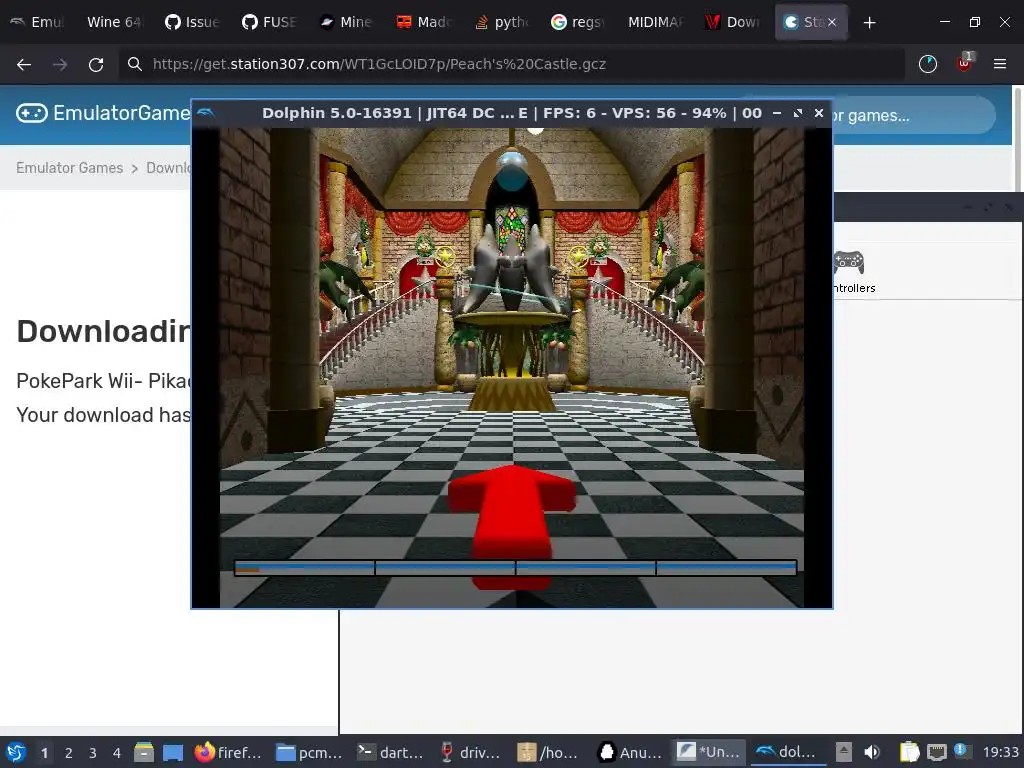Switch to the Google regs tab
1024x768 pixels.
[x=577, y=22]
